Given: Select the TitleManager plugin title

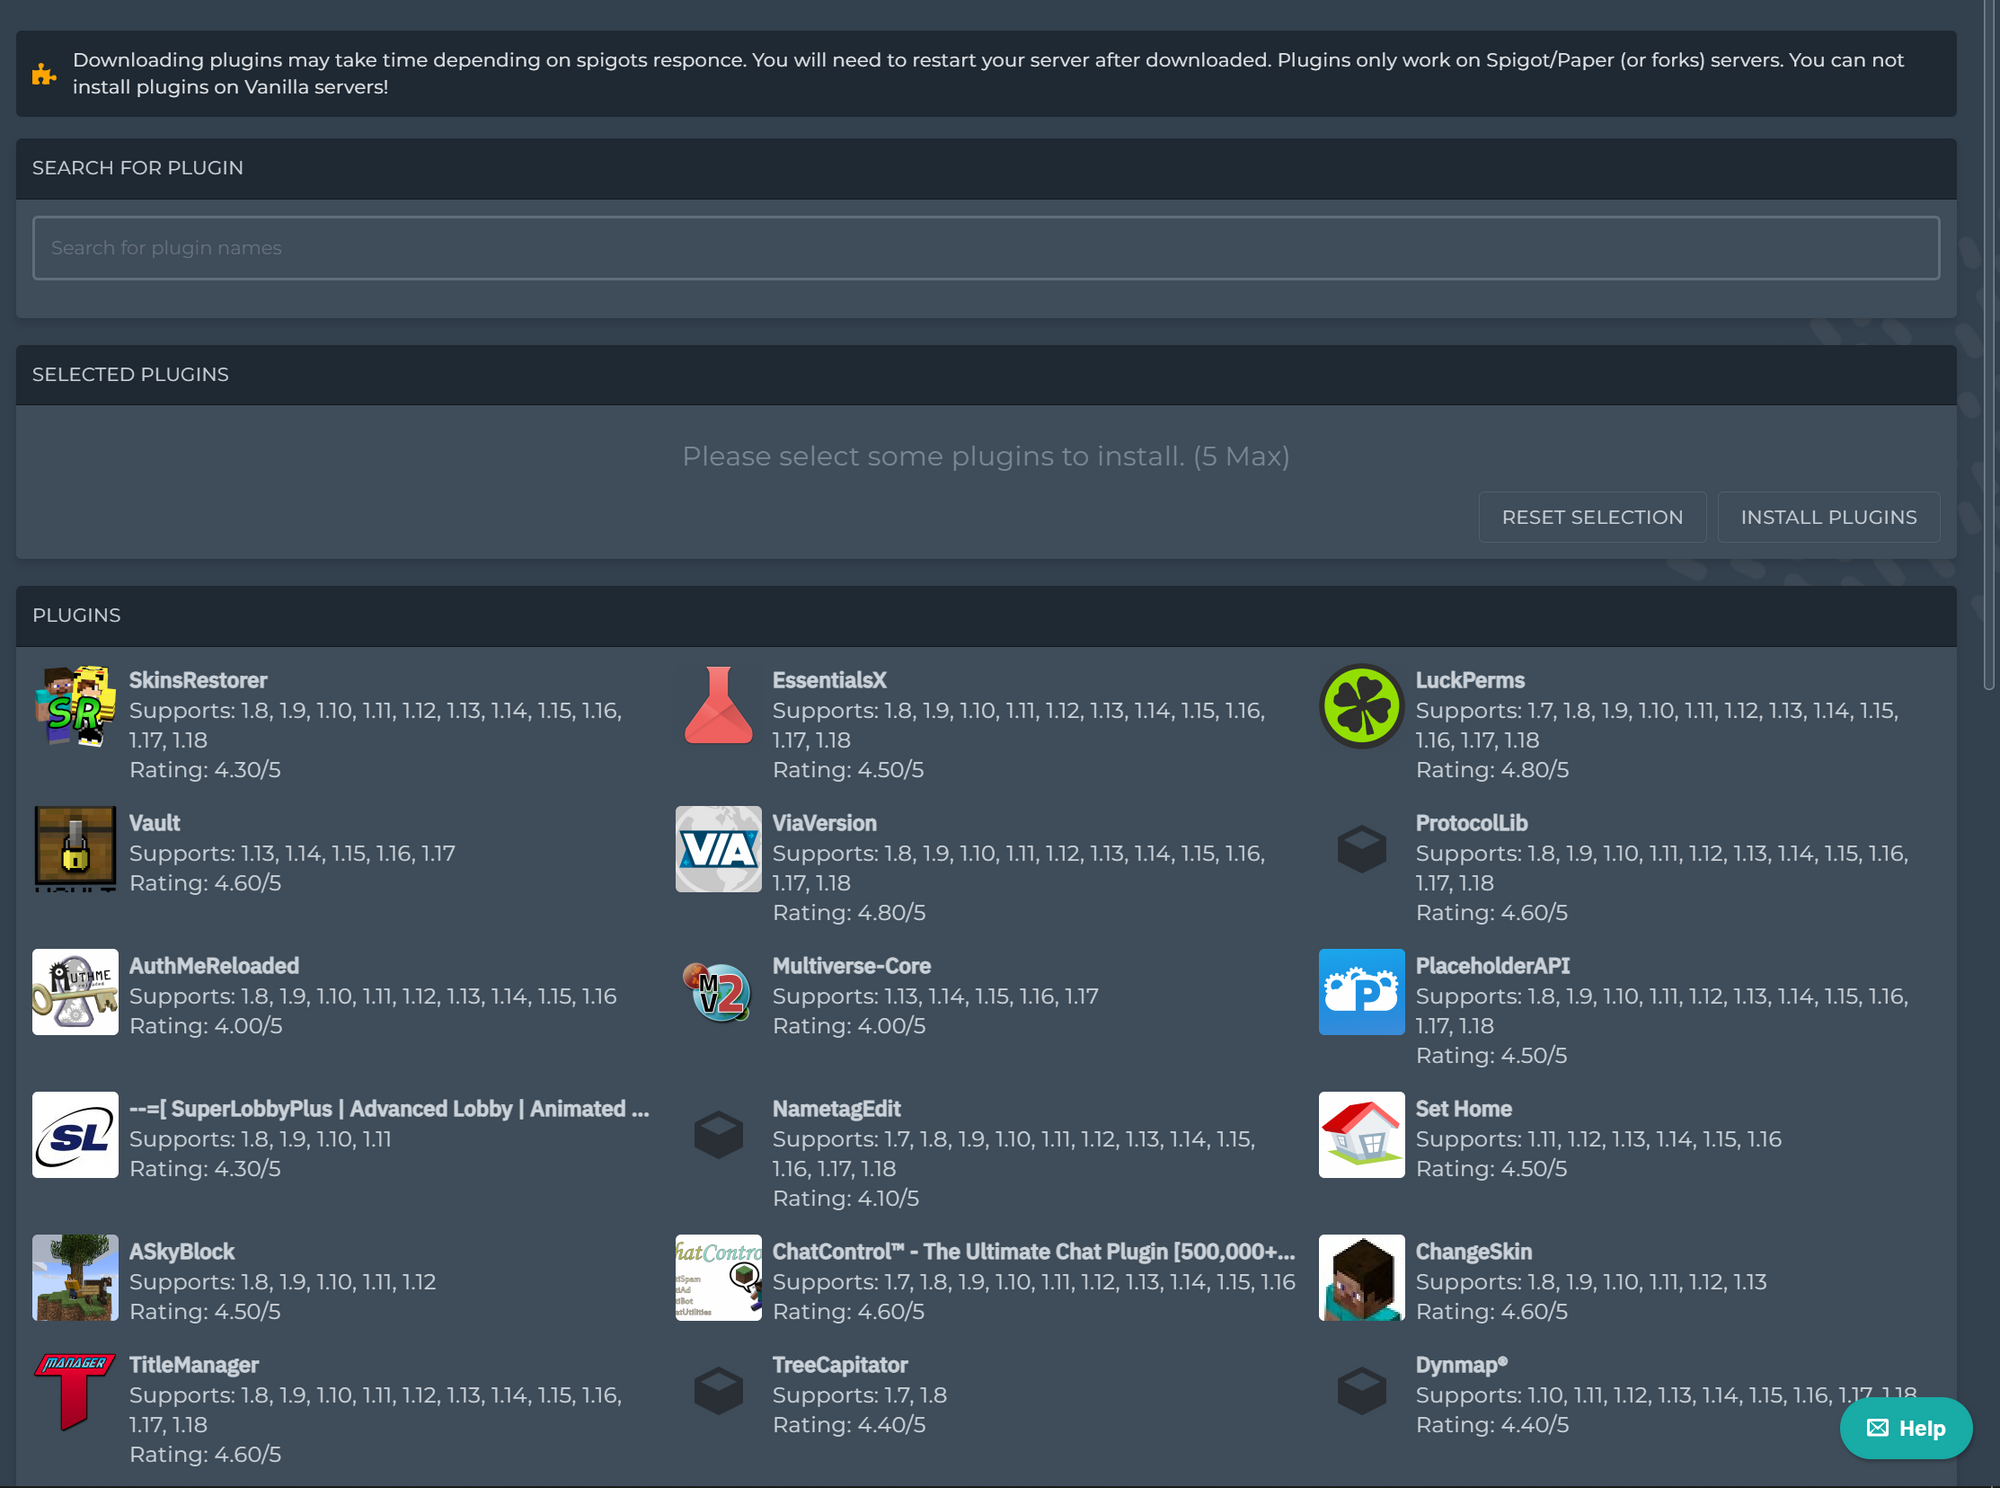Looking at the screenshot, I should [x=194, y=1365].
